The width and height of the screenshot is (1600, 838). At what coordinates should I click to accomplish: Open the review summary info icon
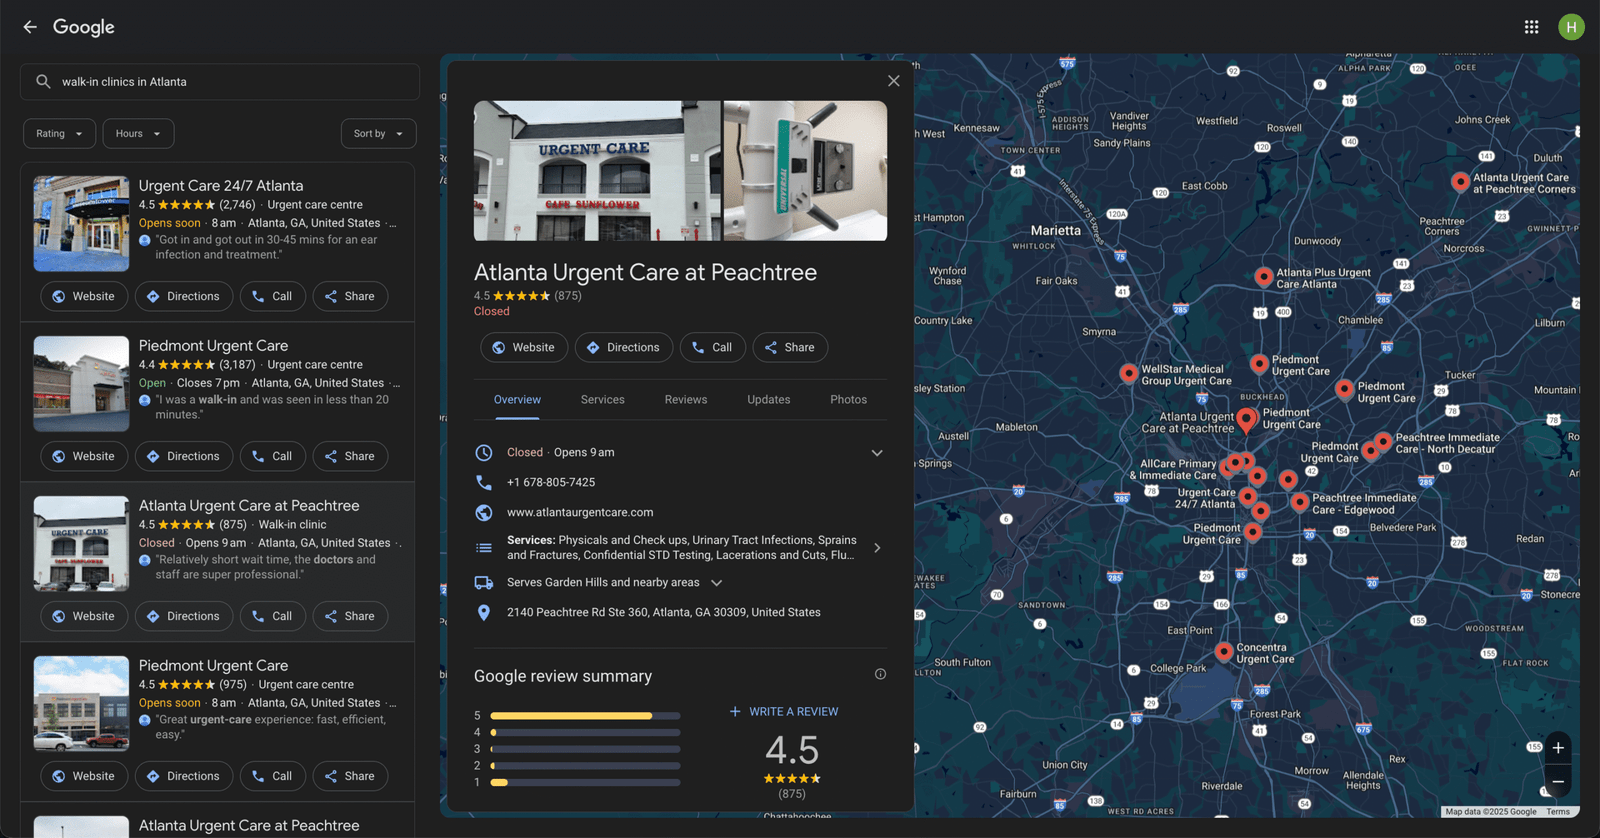880,674
